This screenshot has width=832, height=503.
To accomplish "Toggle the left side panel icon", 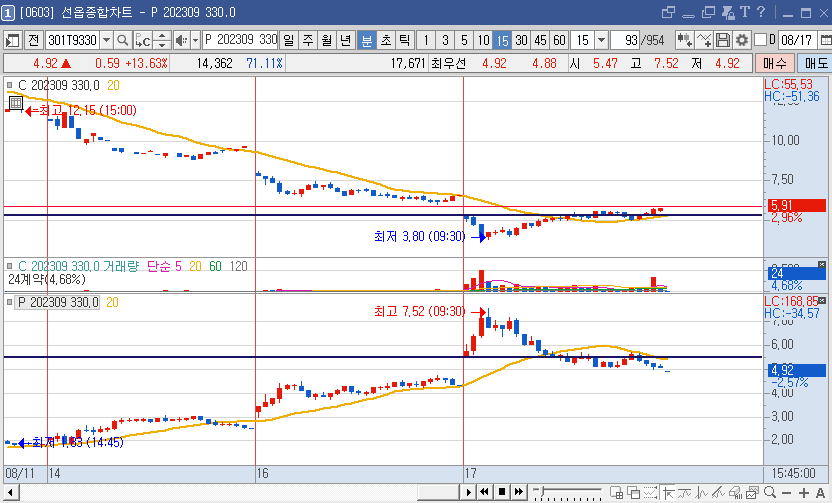I will 12,40.
